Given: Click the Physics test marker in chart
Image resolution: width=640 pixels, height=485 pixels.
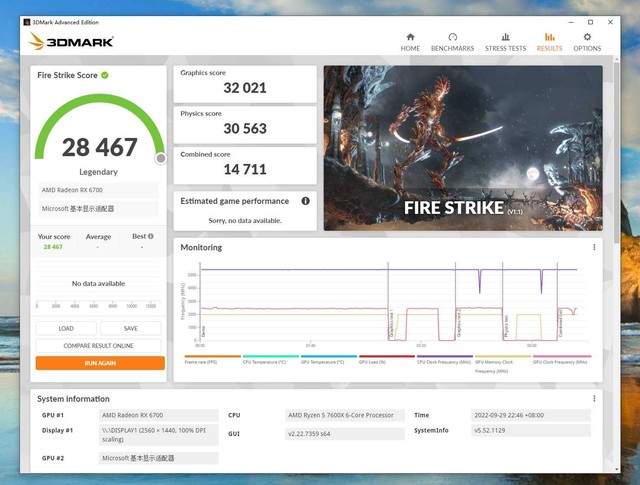Looking at the screenshot, I should pos(506,326).
